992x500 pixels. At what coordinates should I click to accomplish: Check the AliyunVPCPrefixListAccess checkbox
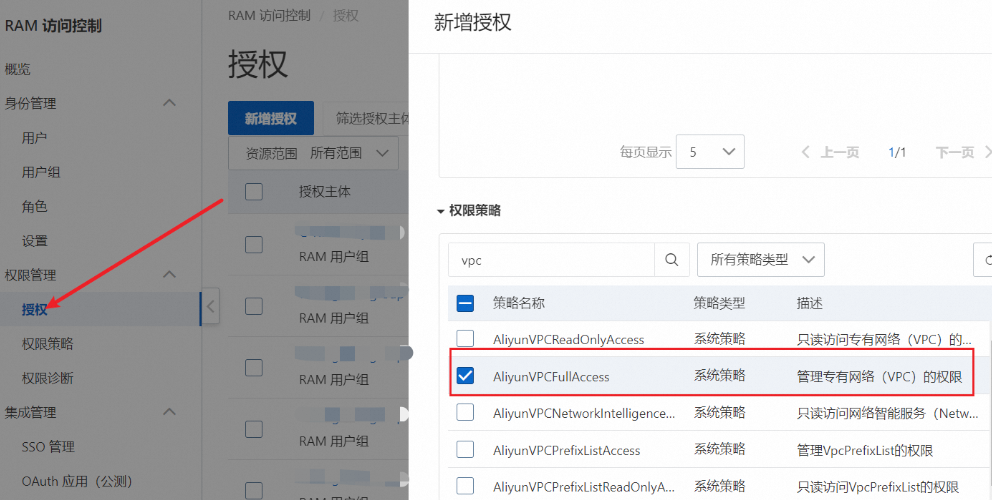click(465, 450)
